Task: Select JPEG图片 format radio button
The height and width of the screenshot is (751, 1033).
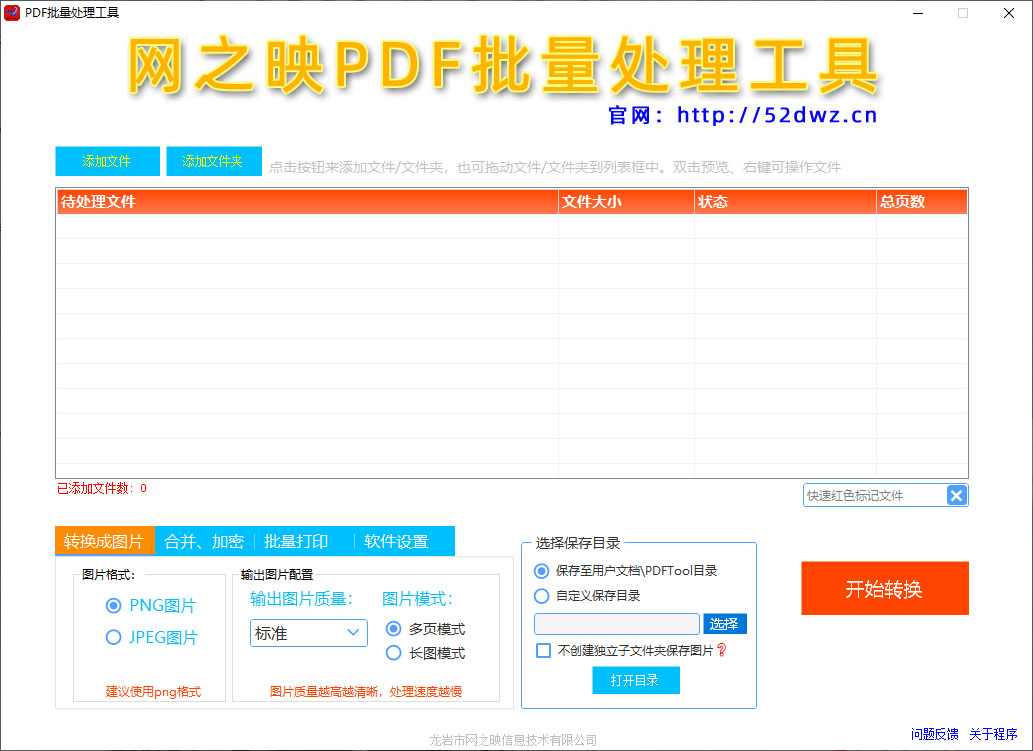Action: [x=113, y=637]
